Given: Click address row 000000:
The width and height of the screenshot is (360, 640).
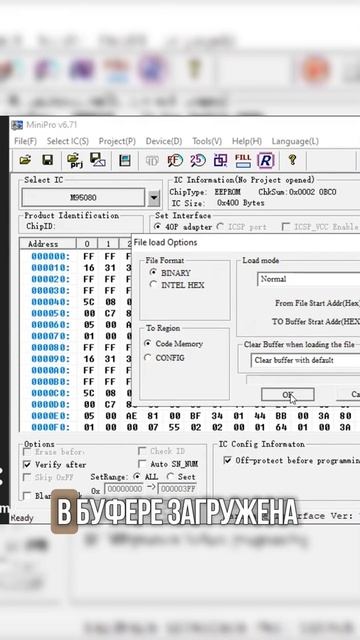Looking at the screenshot, I should click(50, 257).
